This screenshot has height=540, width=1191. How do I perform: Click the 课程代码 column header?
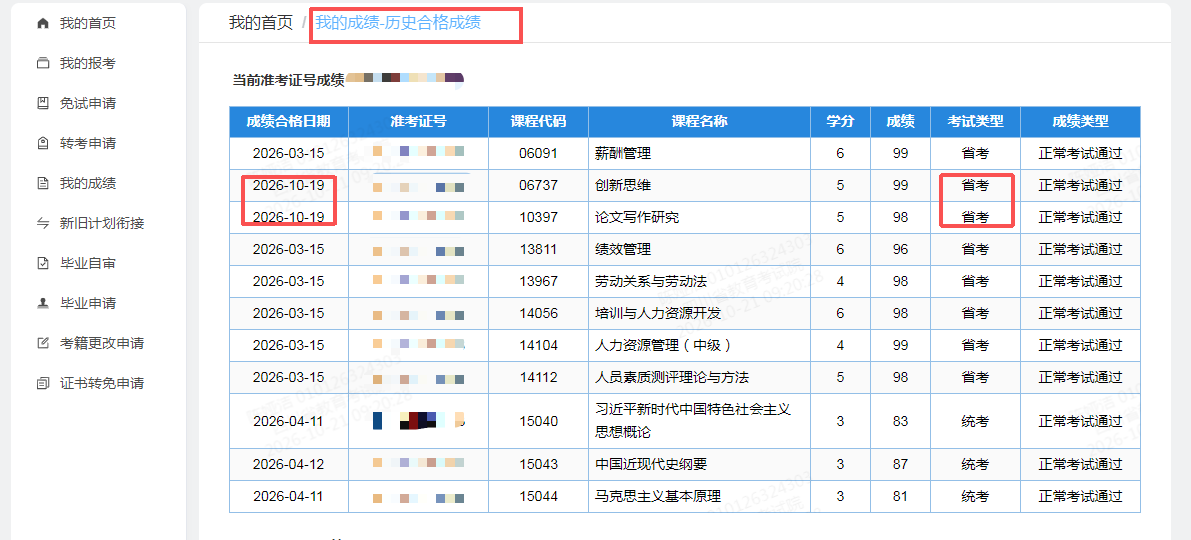pos(539,122)
